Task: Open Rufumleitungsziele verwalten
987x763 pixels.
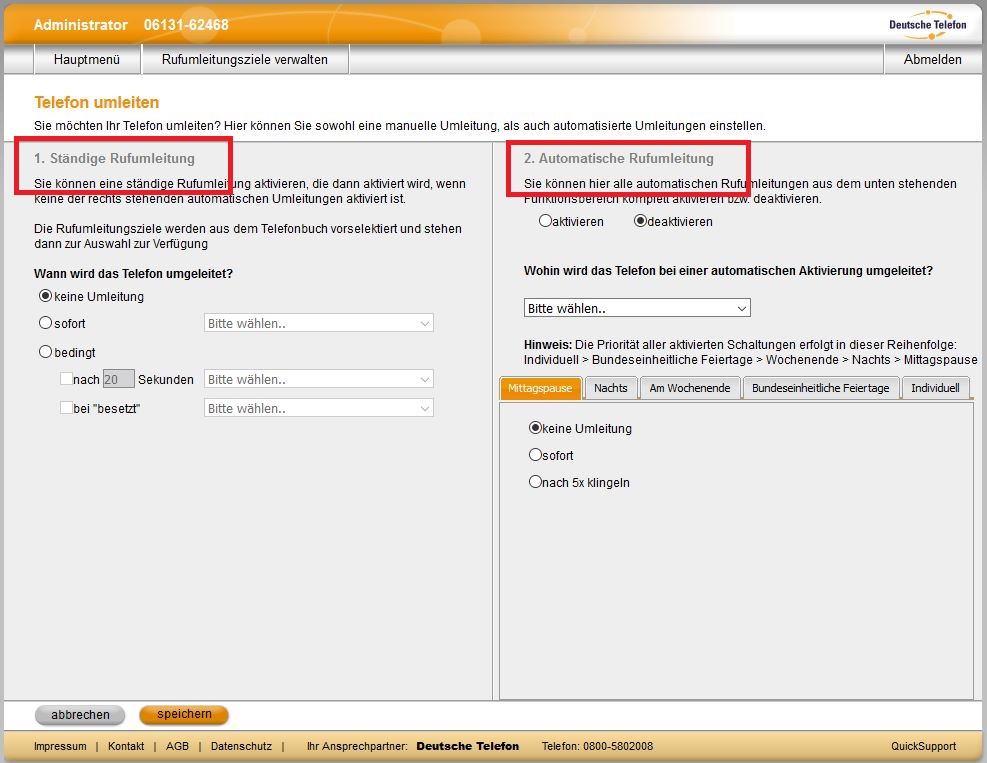Action: pyautogui.click(x=244, y=60)
